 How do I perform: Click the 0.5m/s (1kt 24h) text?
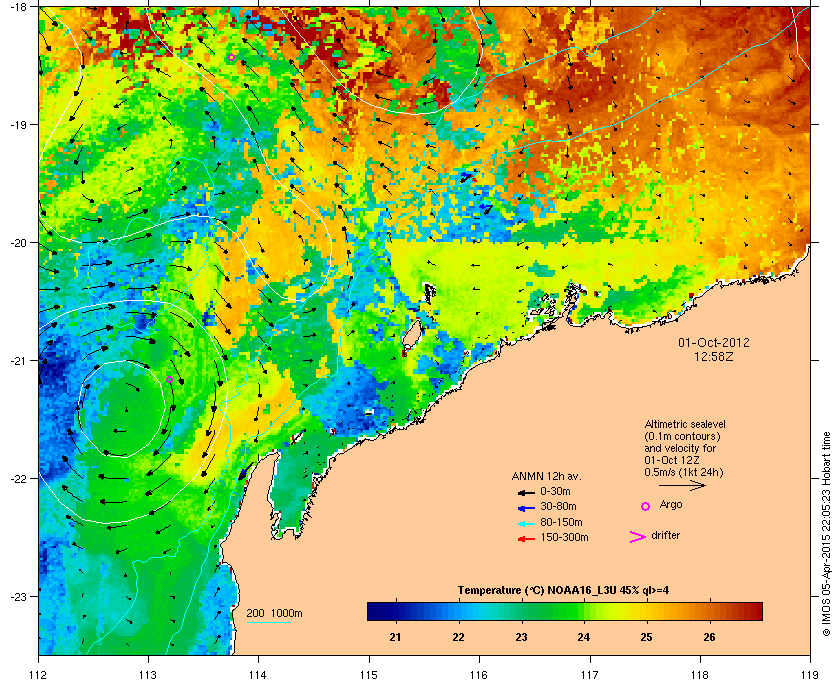click(x=684, y=473)
